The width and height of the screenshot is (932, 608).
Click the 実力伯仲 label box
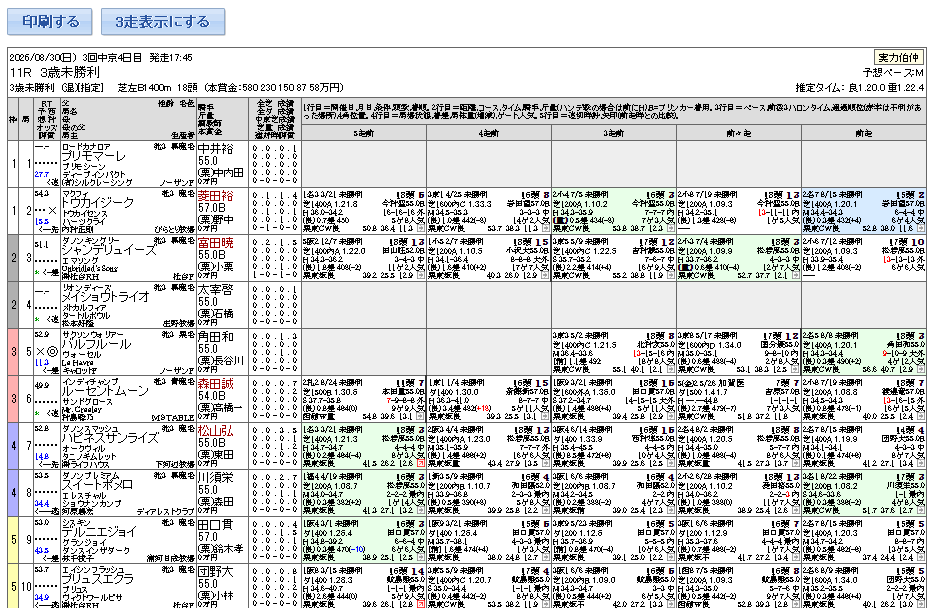click(899, 58)
